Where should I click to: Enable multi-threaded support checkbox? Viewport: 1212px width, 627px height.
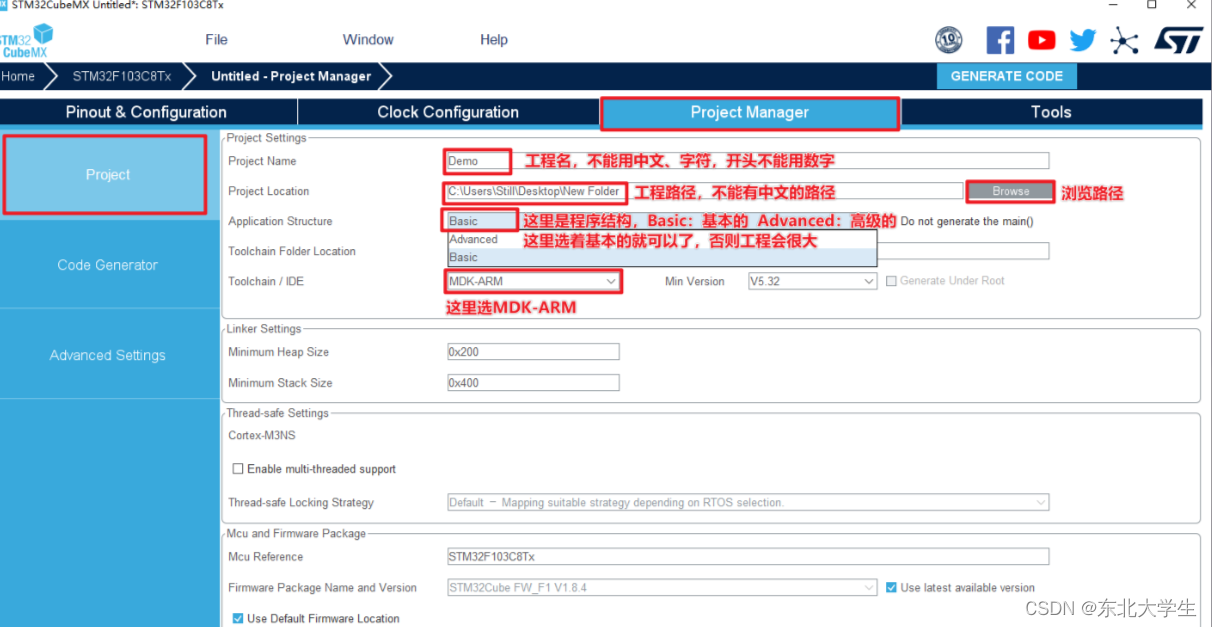[238, 469]
